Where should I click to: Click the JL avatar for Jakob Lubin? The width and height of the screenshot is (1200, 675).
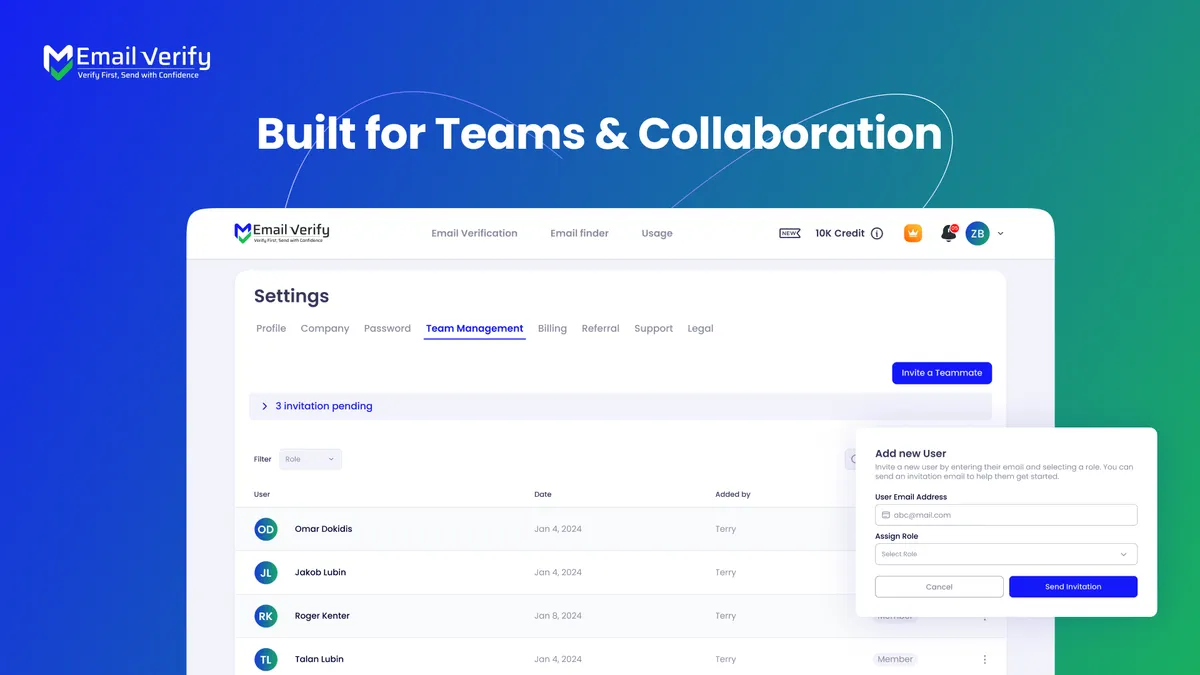point(266,573)
